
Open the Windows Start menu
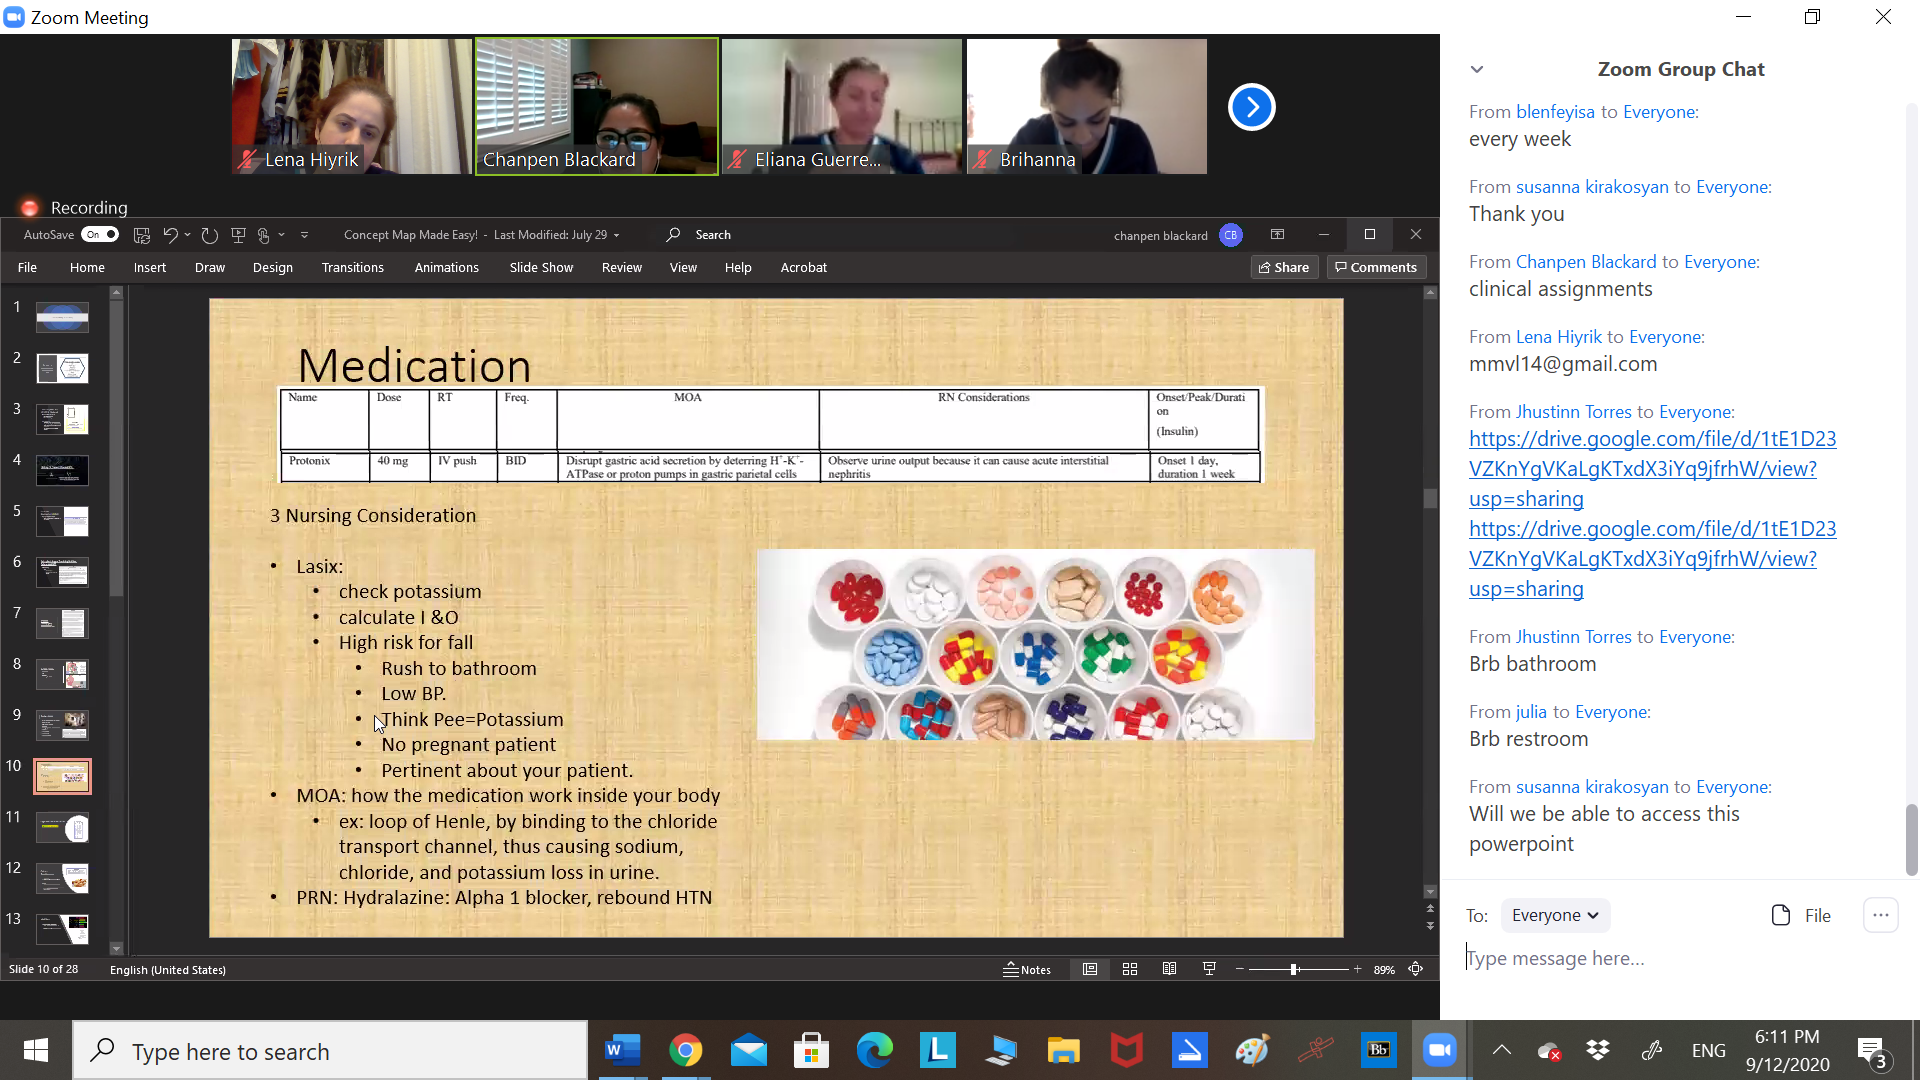(x=36, y=1050)
